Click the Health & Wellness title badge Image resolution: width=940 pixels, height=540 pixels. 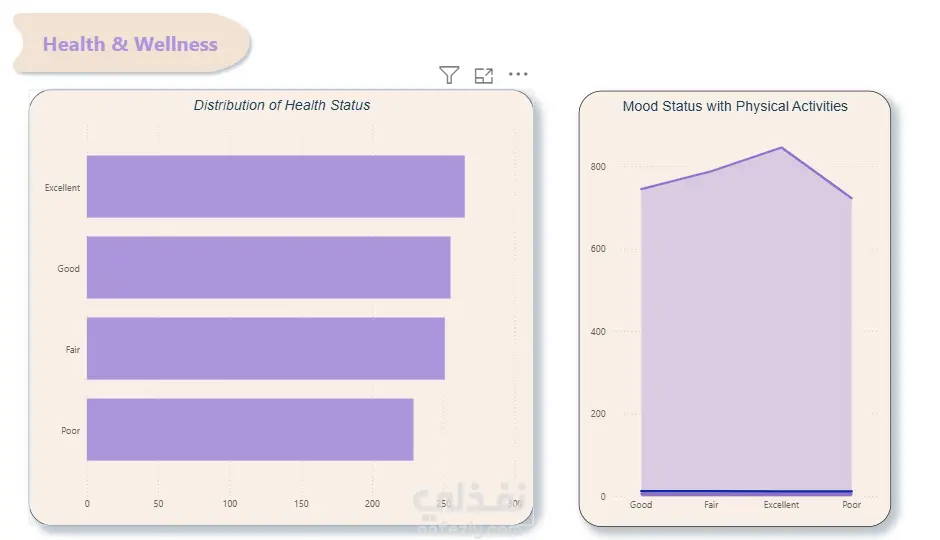(130, 44)
